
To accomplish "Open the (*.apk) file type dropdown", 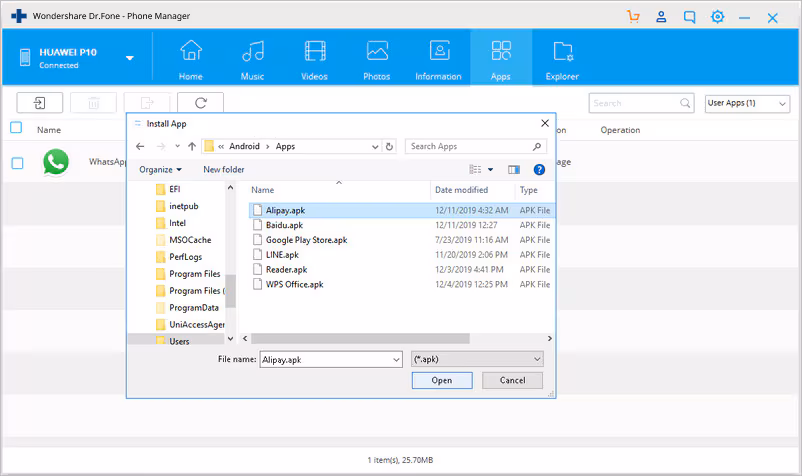I will [477, 359].
